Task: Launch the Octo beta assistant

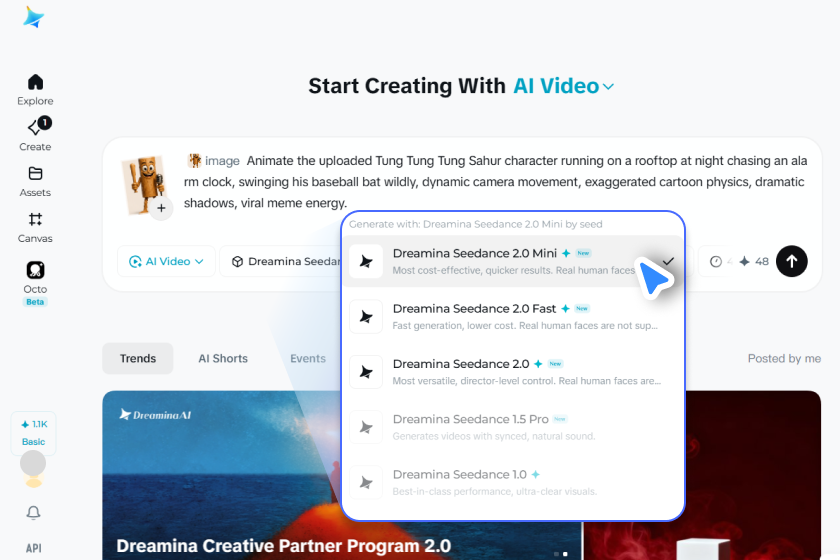Action: click(x=35, y=282)
